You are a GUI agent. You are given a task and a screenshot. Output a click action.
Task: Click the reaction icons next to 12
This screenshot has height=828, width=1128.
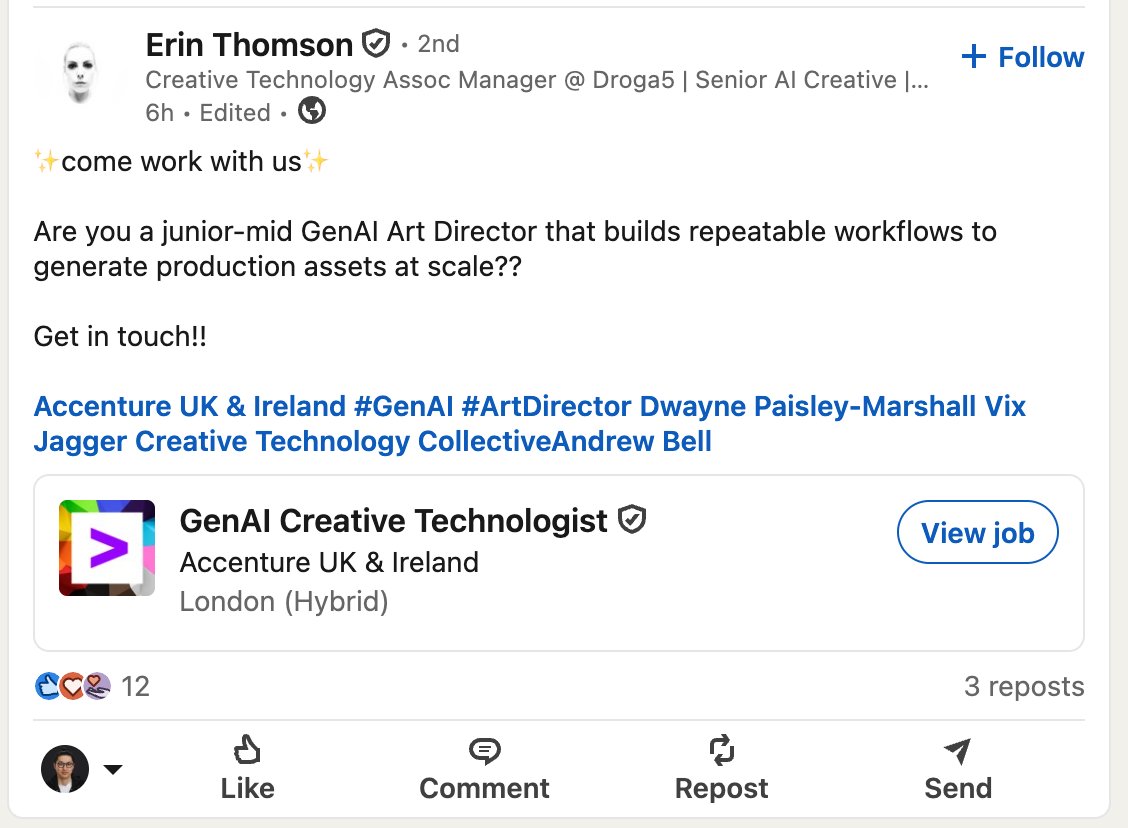tap(73, 686)
